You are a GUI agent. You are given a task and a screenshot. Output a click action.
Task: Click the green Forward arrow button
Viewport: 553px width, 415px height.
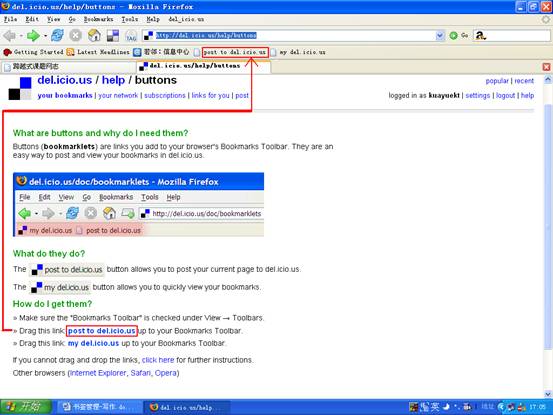click(x=33, y=35)
